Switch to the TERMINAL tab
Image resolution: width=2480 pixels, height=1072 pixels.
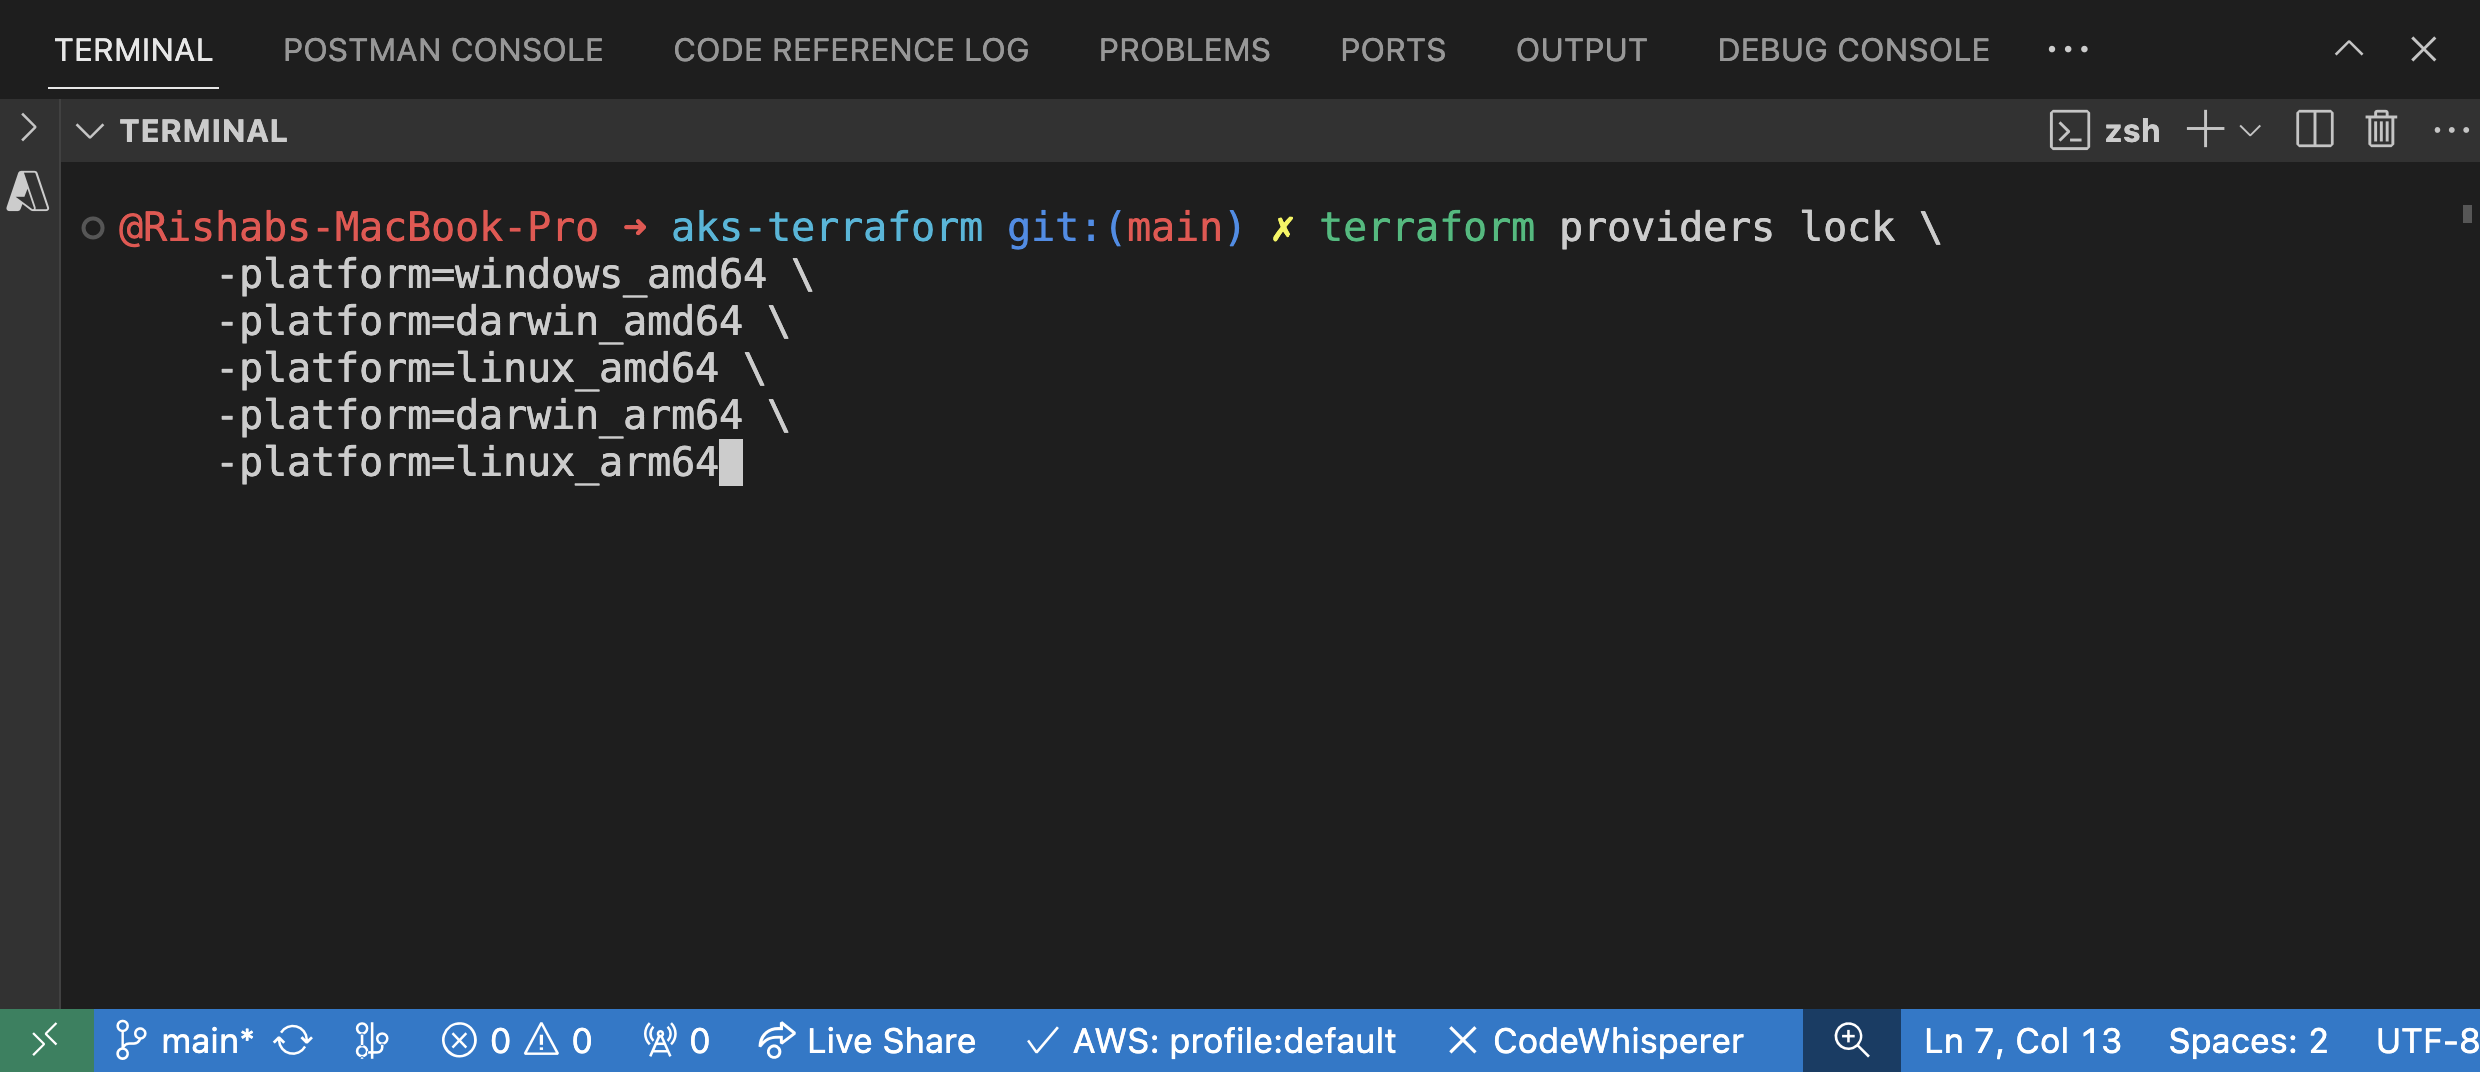[133, 50]
